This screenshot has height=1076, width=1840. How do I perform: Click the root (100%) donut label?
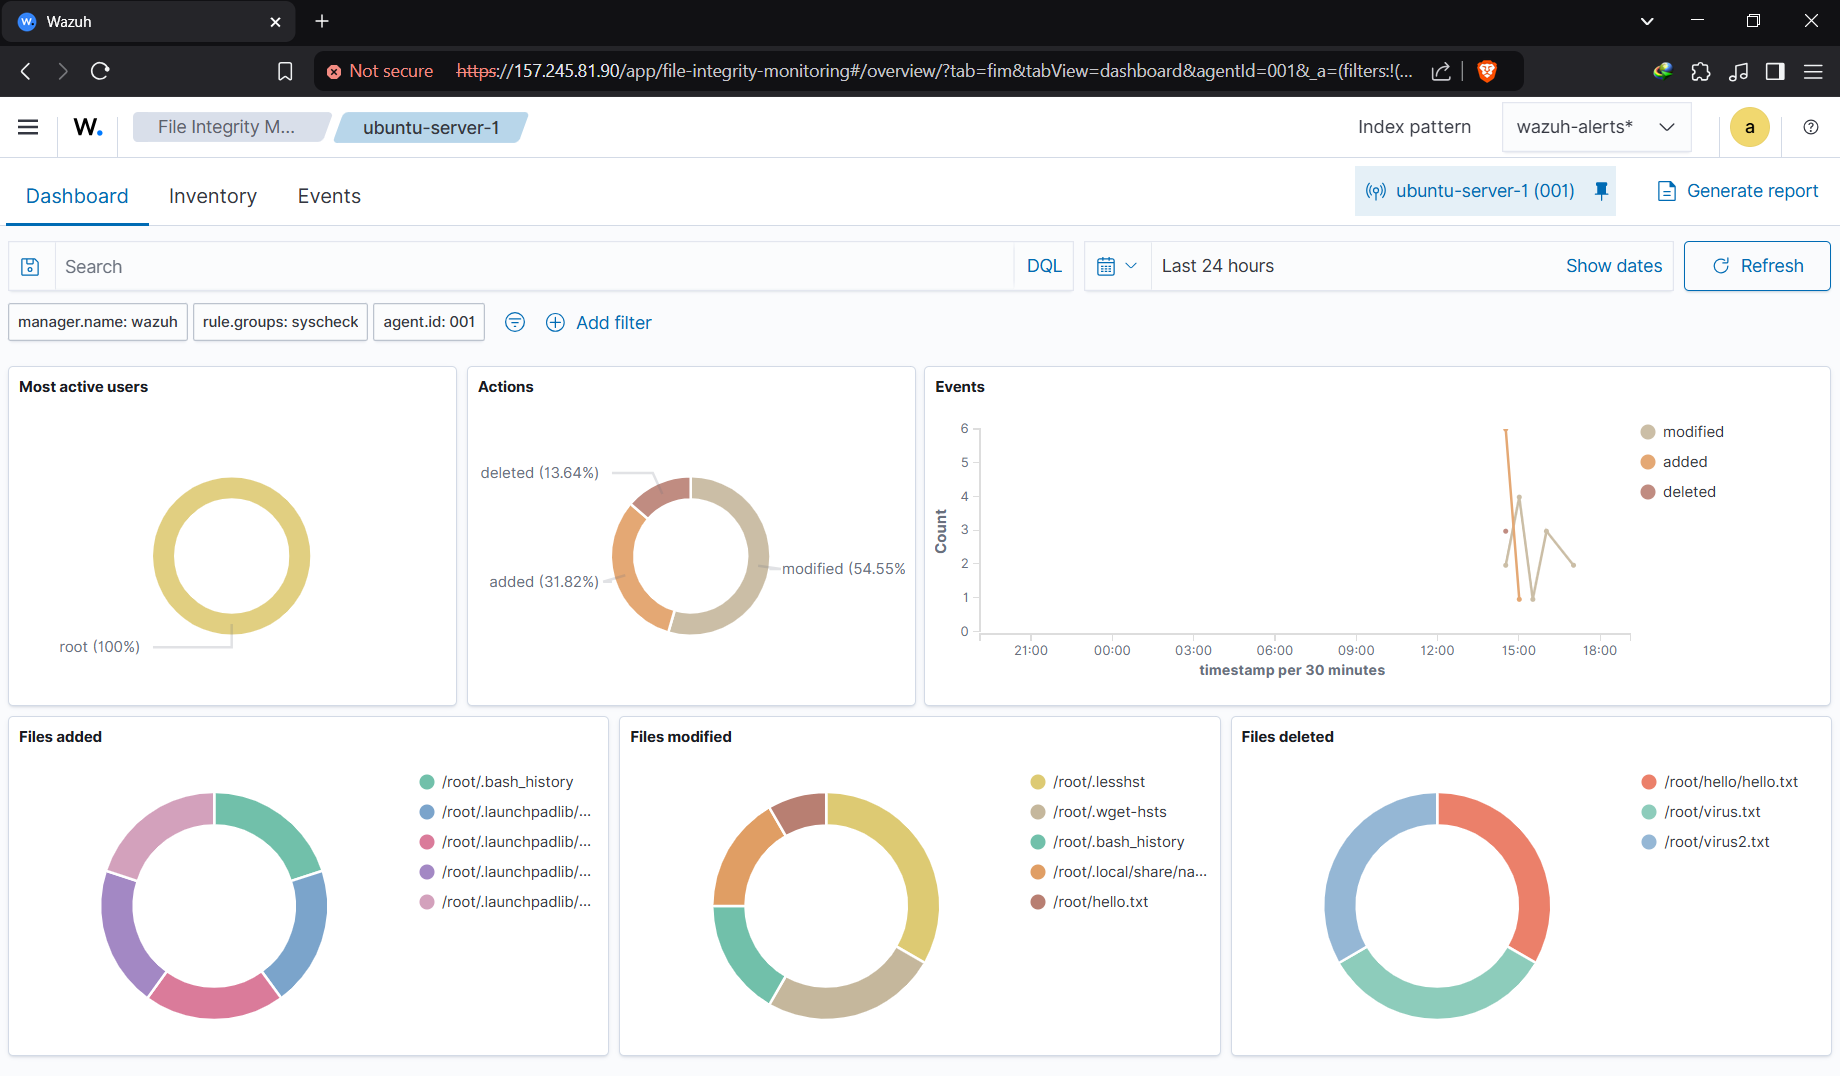coord(100,647)
